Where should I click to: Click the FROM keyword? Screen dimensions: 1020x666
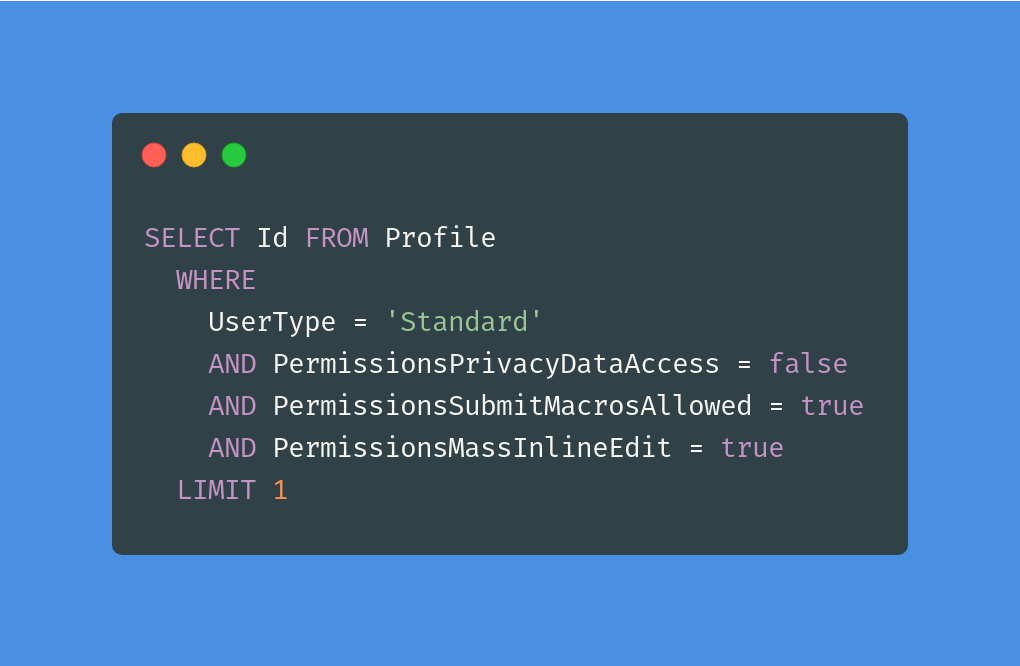[x=336, y=238]
